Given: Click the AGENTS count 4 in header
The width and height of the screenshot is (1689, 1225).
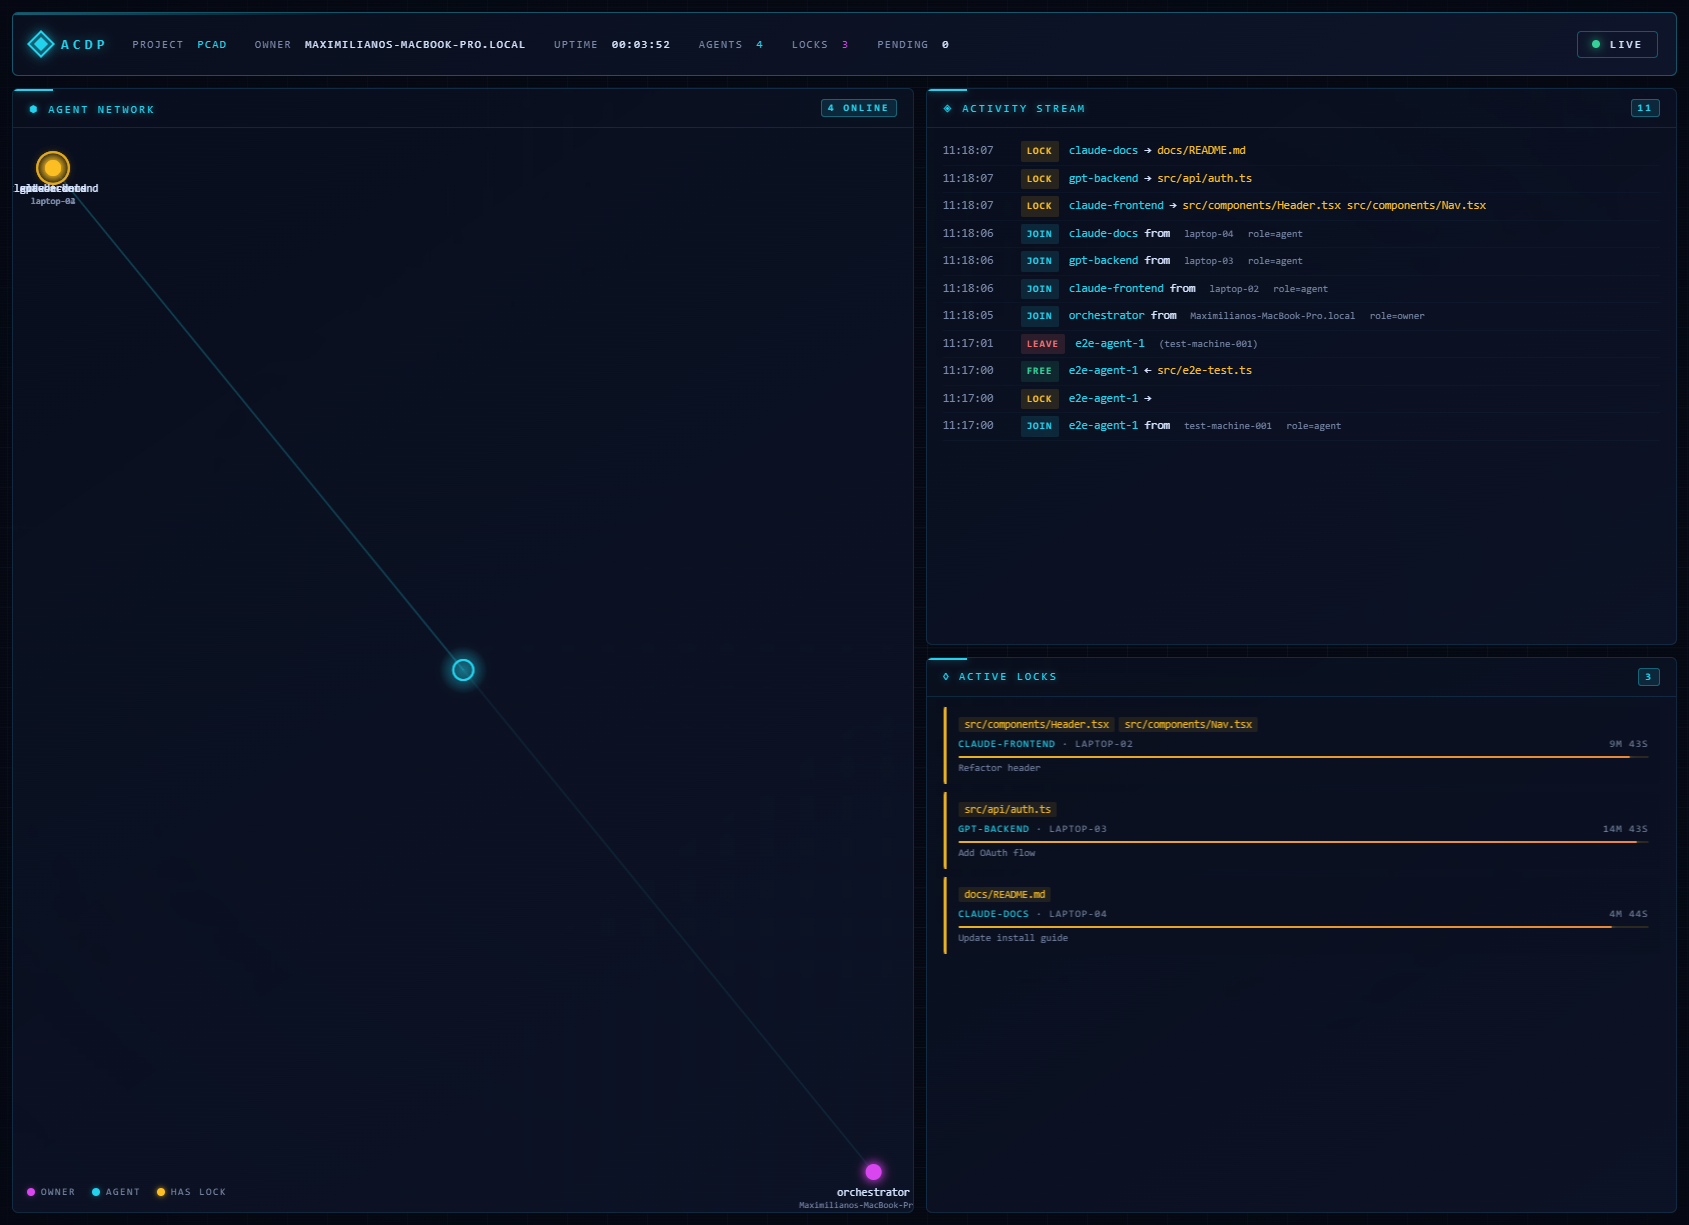Looking at the screenshot, I should coord(760,45).
